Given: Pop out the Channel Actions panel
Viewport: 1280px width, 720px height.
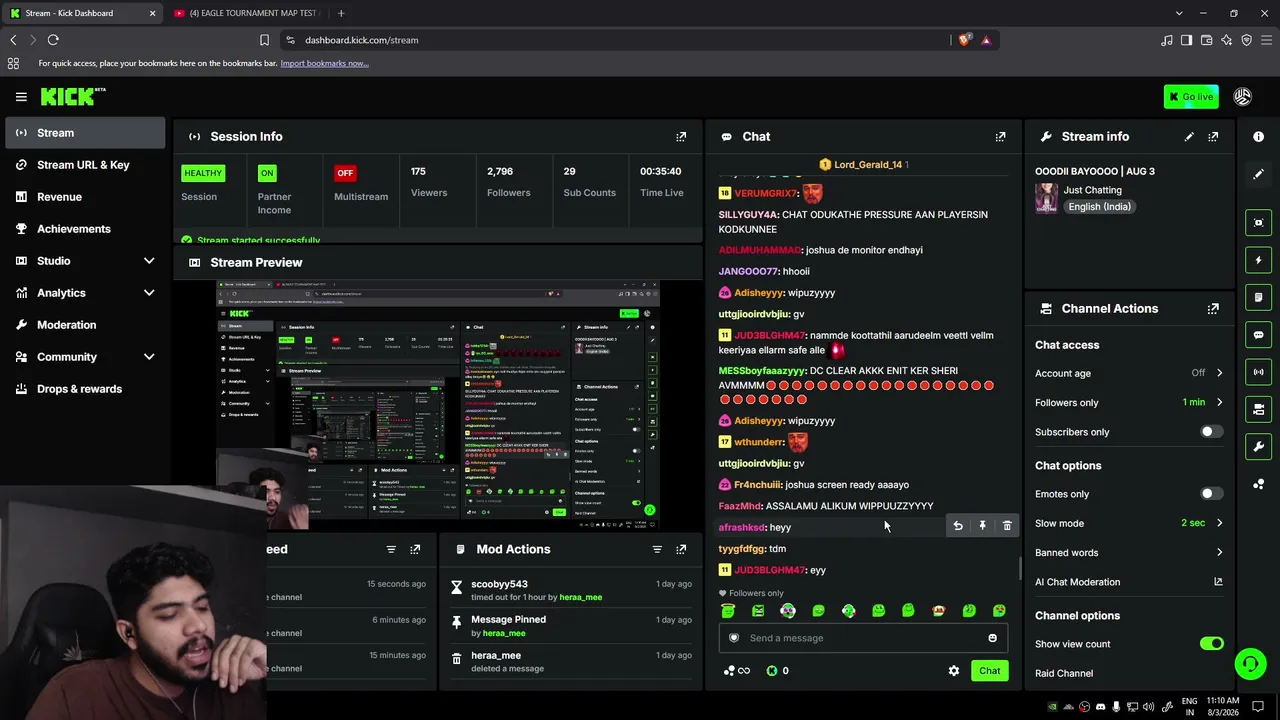Looking at the screenshot, I should tap(1213, 309).
